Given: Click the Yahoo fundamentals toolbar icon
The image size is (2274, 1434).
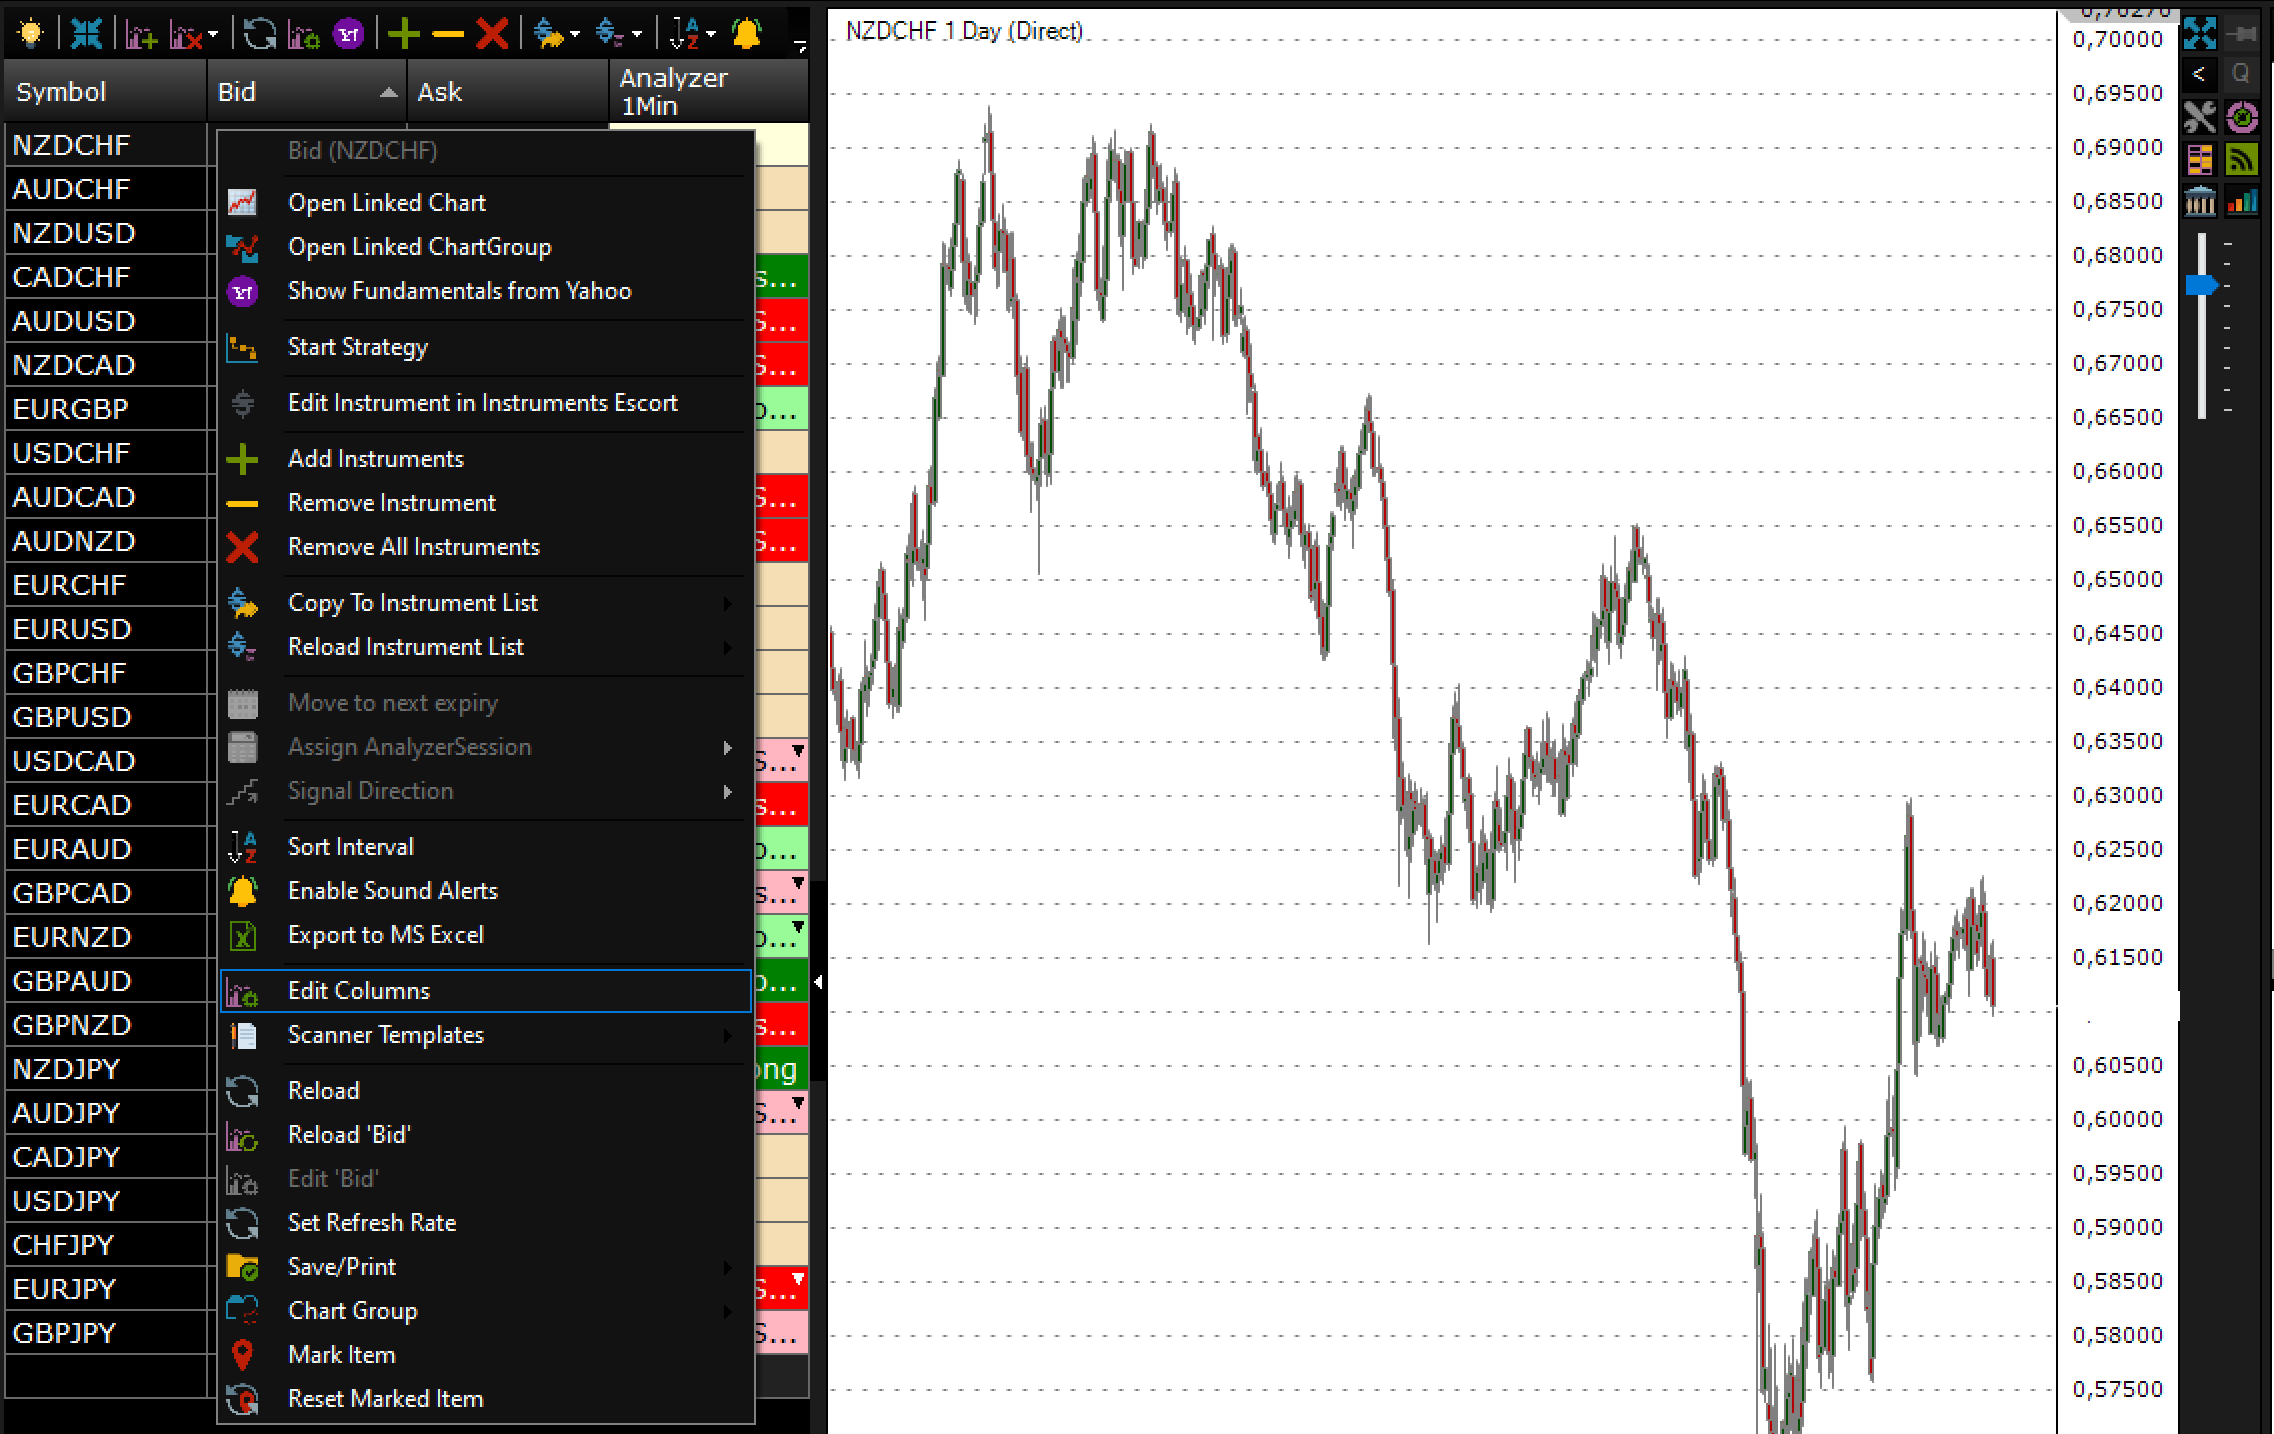Looking at the screenshot, I should pyautogui.click(x=347, y=35).
